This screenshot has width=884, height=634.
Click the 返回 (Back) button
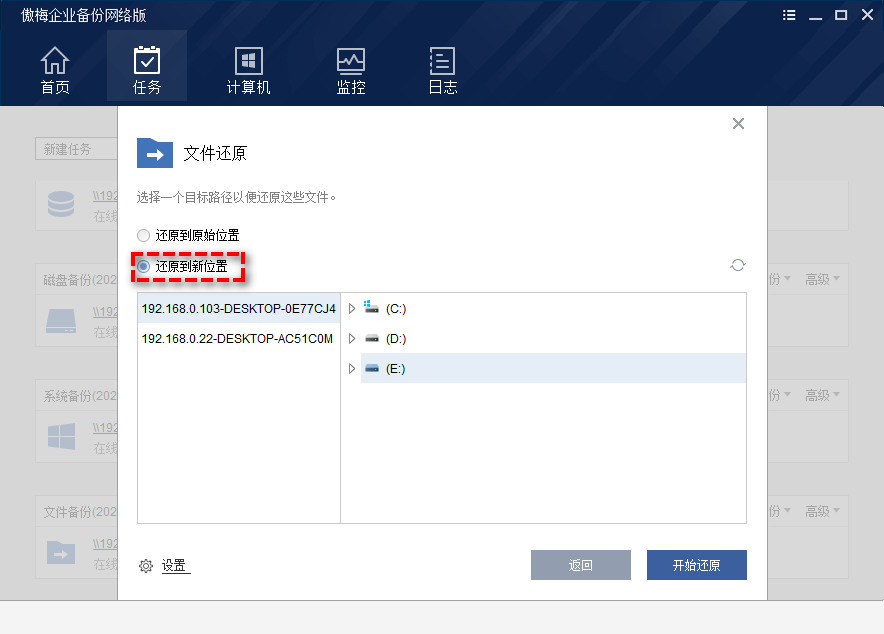(x=580, y=565)
